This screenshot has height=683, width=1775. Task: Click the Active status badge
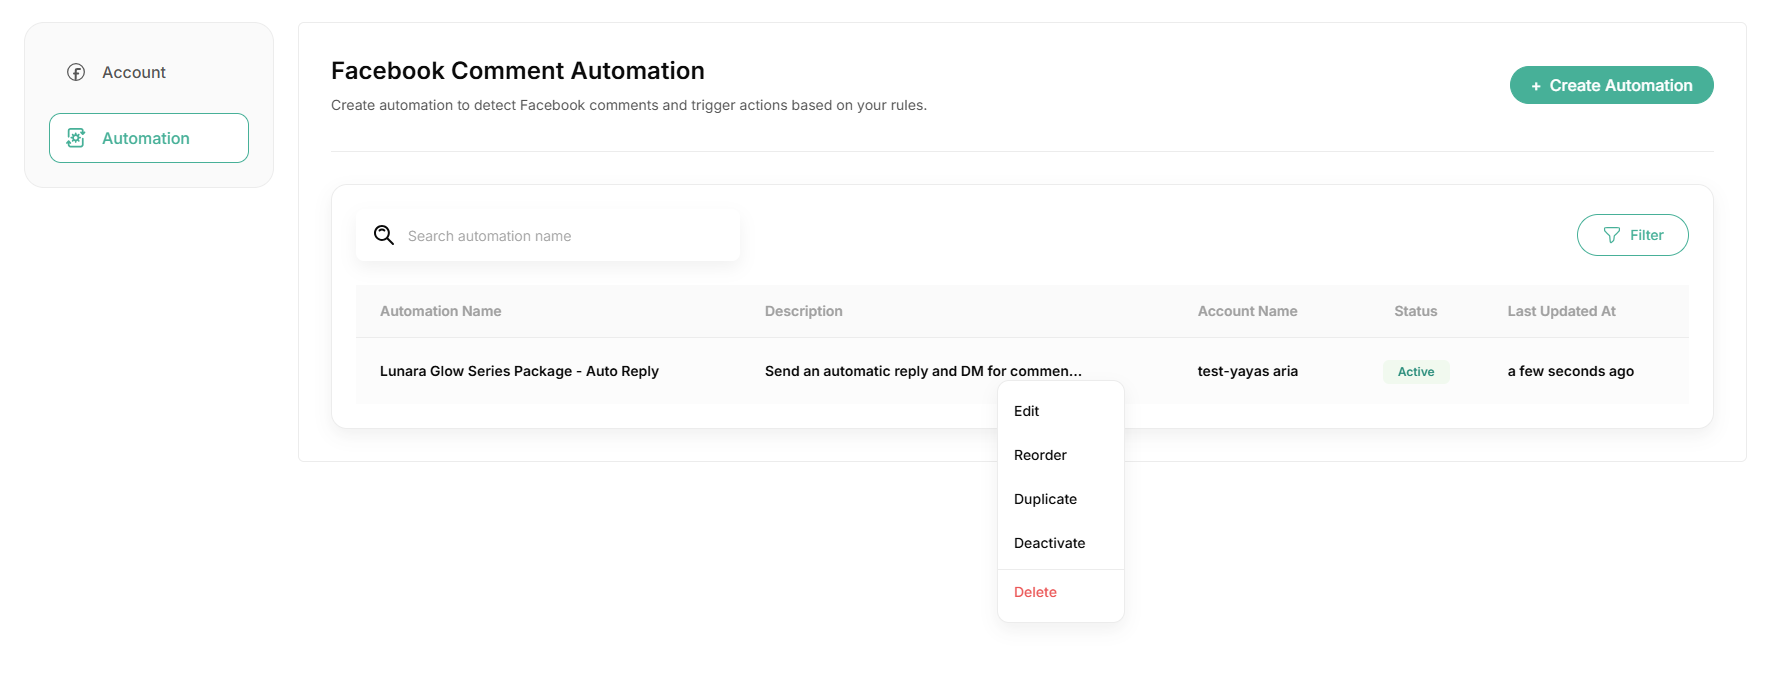pyautogui.click(x=1416, y=371)
